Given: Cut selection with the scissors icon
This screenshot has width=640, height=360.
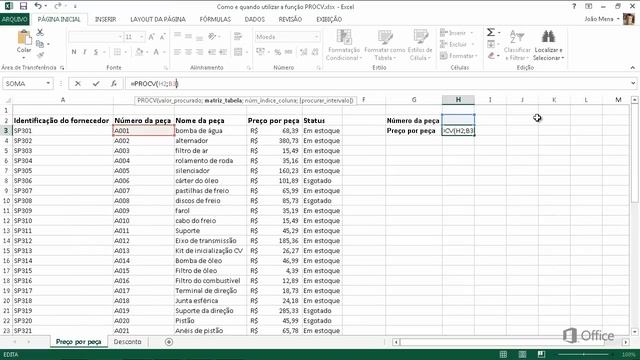Looking at the screenshot, I should pyautogui.click(x=40, y=32).
